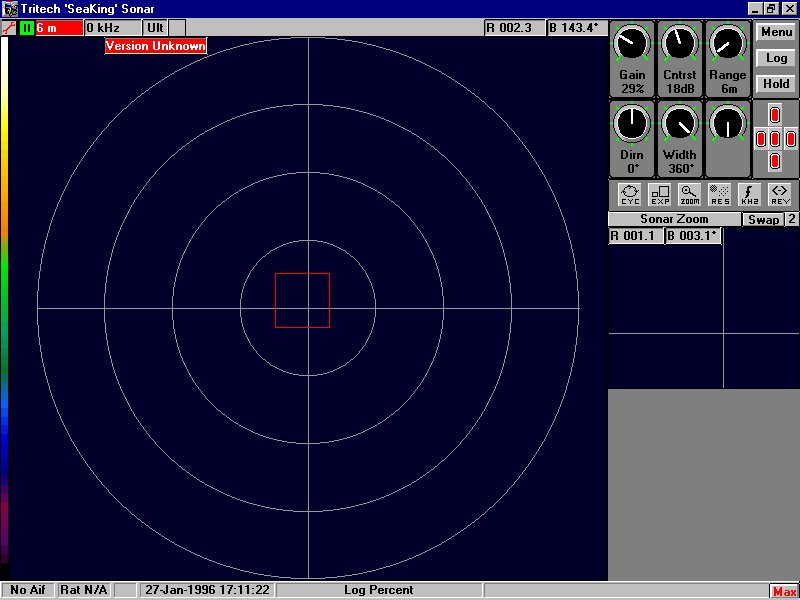Image resolution: width=800 pixels, height=600 pixels.
Task: Click the green pause indicator icon
Action: click(x=27, y=28)
